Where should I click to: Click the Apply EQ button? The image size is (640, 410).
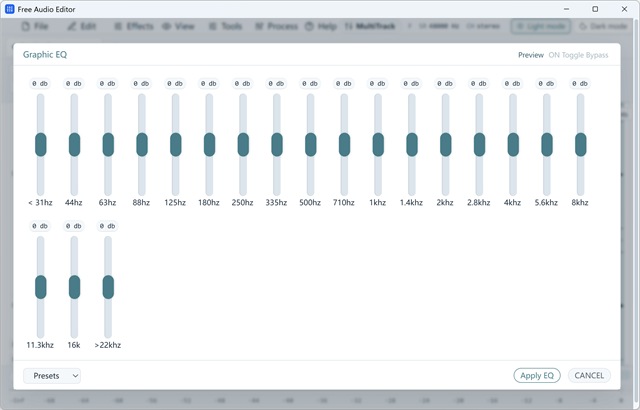click(537, 375)
